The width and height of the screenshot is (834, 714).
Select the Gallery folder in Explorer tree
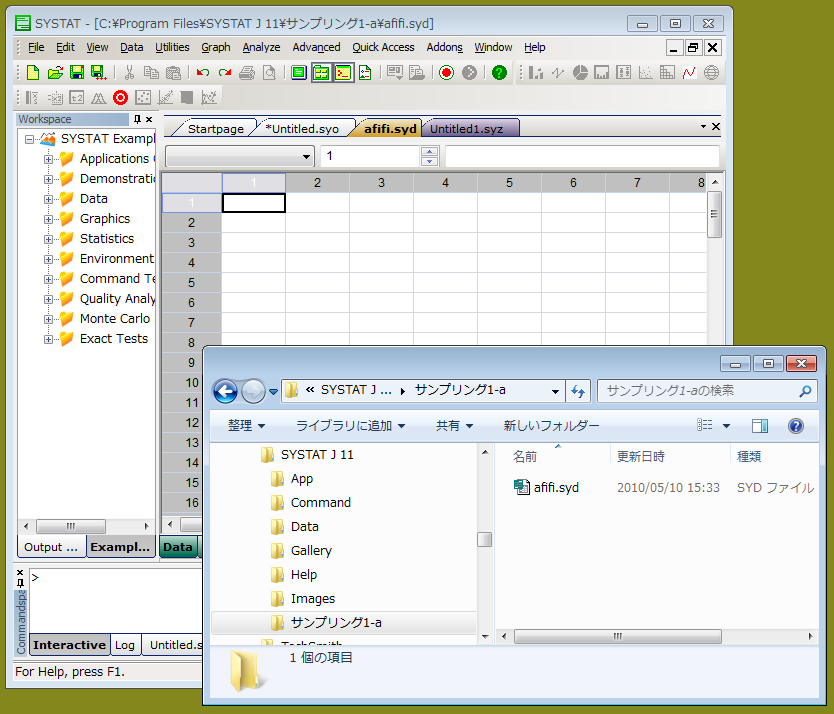[311, 551]
